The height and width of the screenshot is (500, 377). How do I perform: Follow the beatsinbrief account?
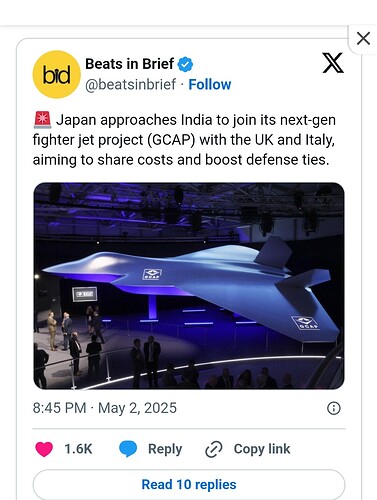click(210, 85)
